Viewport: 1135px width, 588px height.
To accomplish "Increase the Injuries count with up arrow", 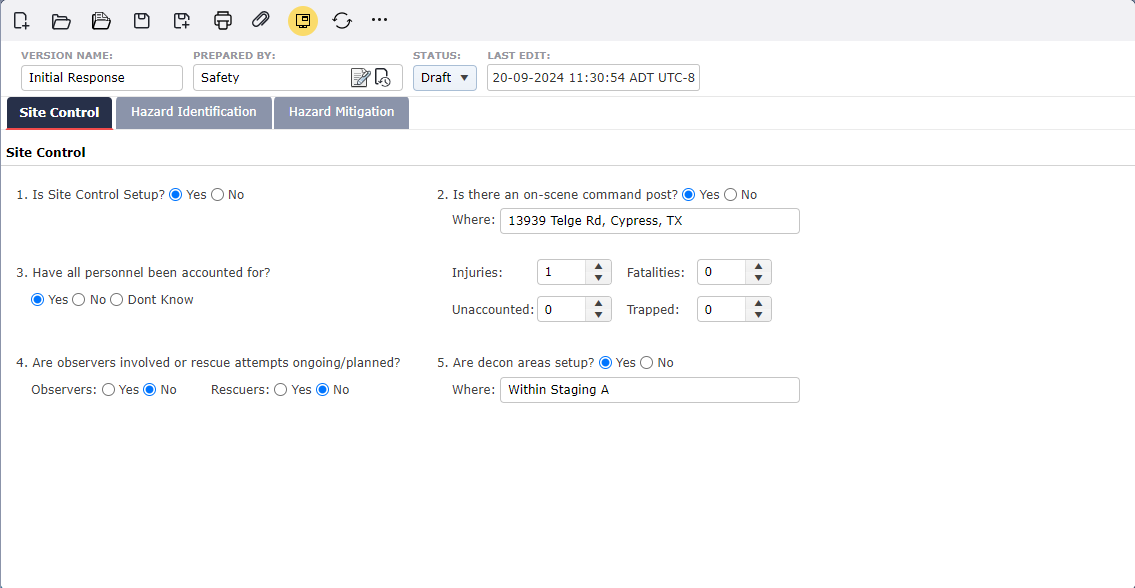I will [x=599, y=267].
